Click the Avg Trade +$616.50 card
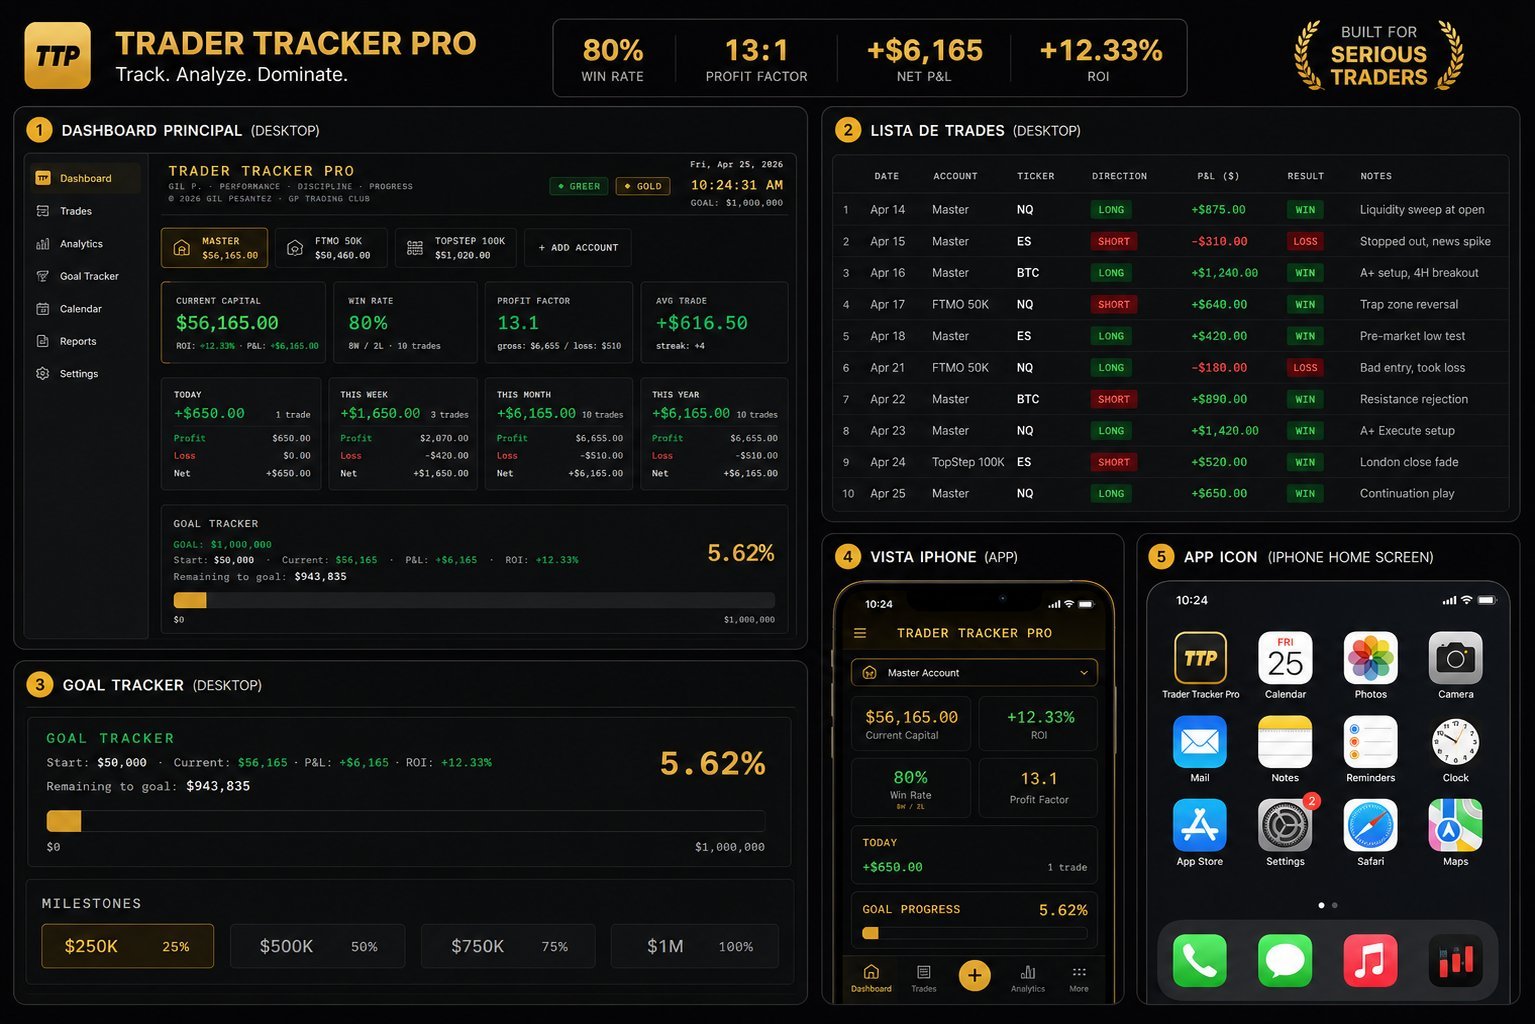Image resolution: width=1535 pixels, height=1024 pixels. click(714, 322)
